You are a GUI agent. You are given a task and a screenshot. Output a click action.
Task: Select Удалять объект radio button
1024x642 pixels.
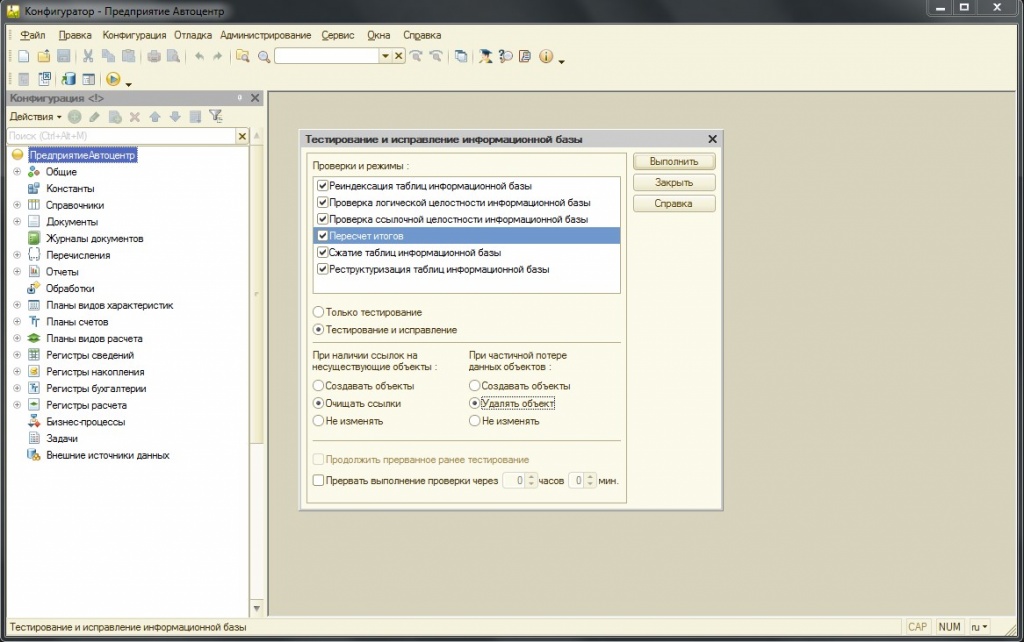[475, 404]
